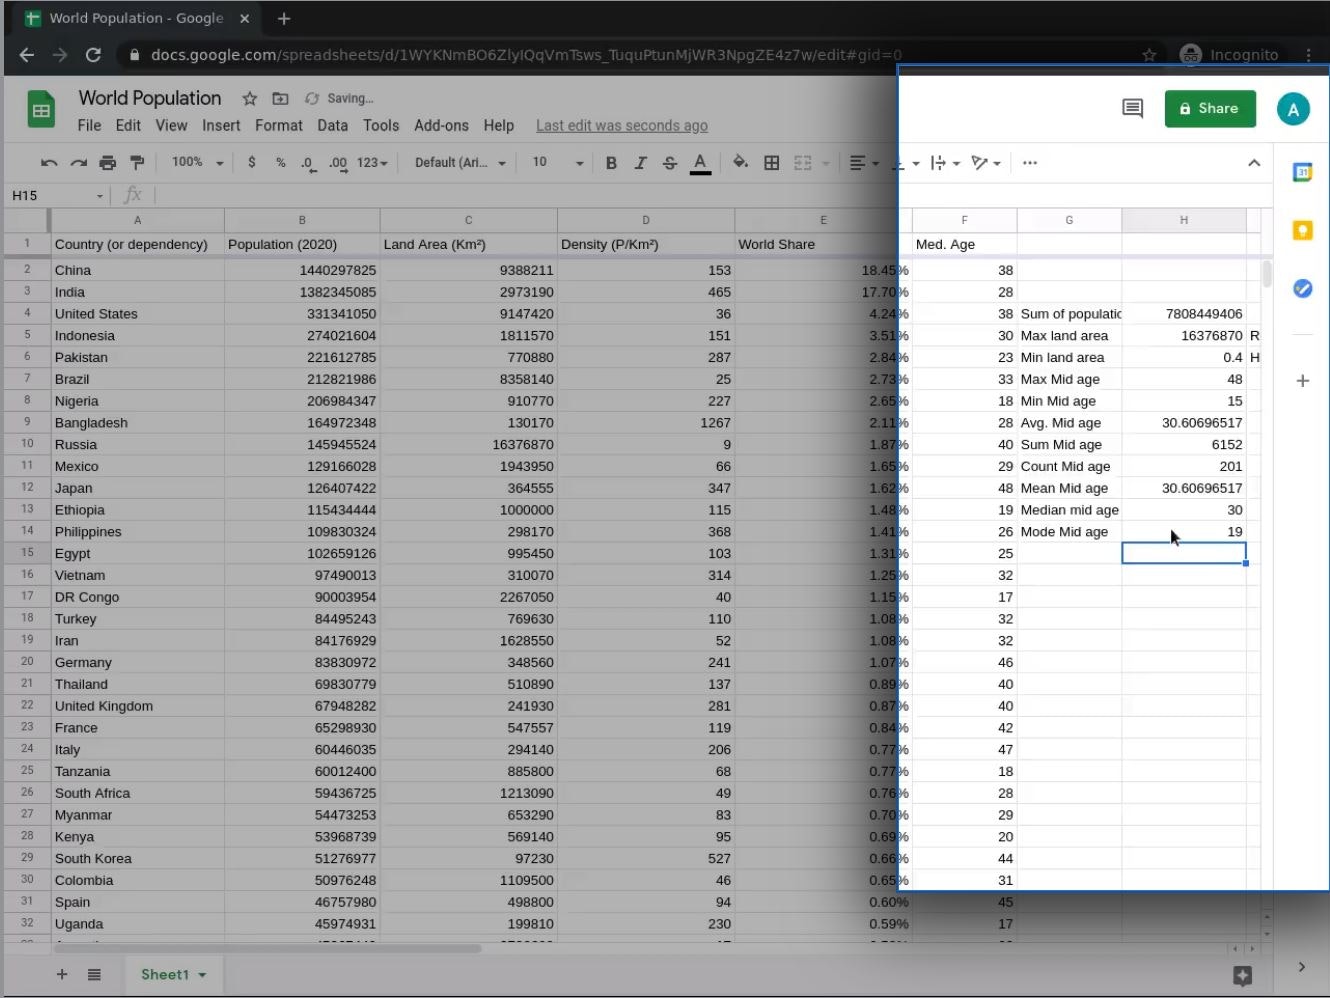Star the World Population document

pyautogui.click(x=250, y=98)
